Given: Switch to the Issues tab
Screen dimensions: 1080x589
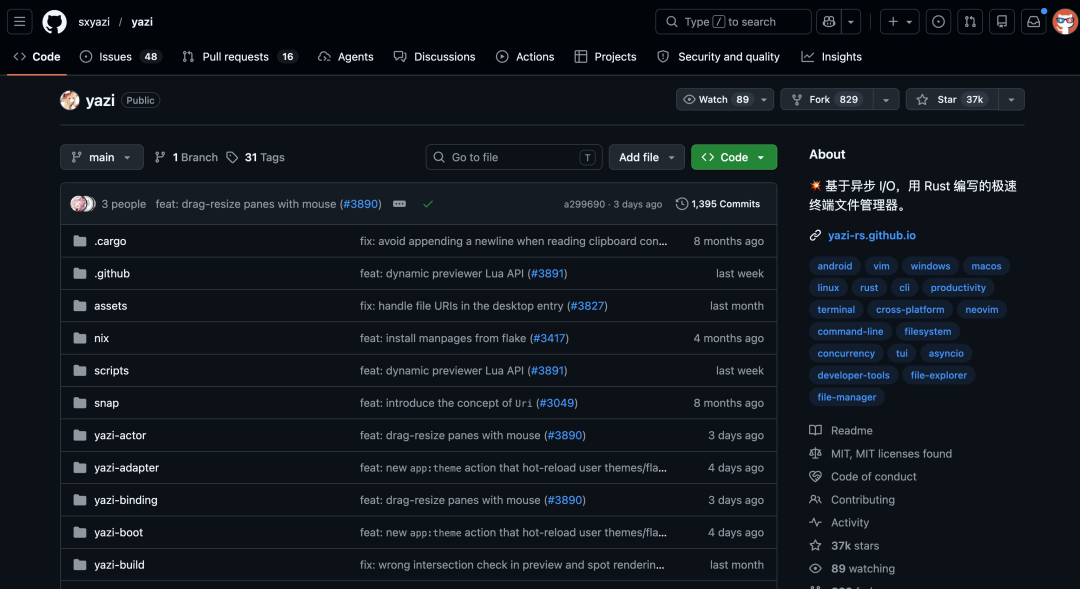Looking at the screenshot, I should [120, 56].
